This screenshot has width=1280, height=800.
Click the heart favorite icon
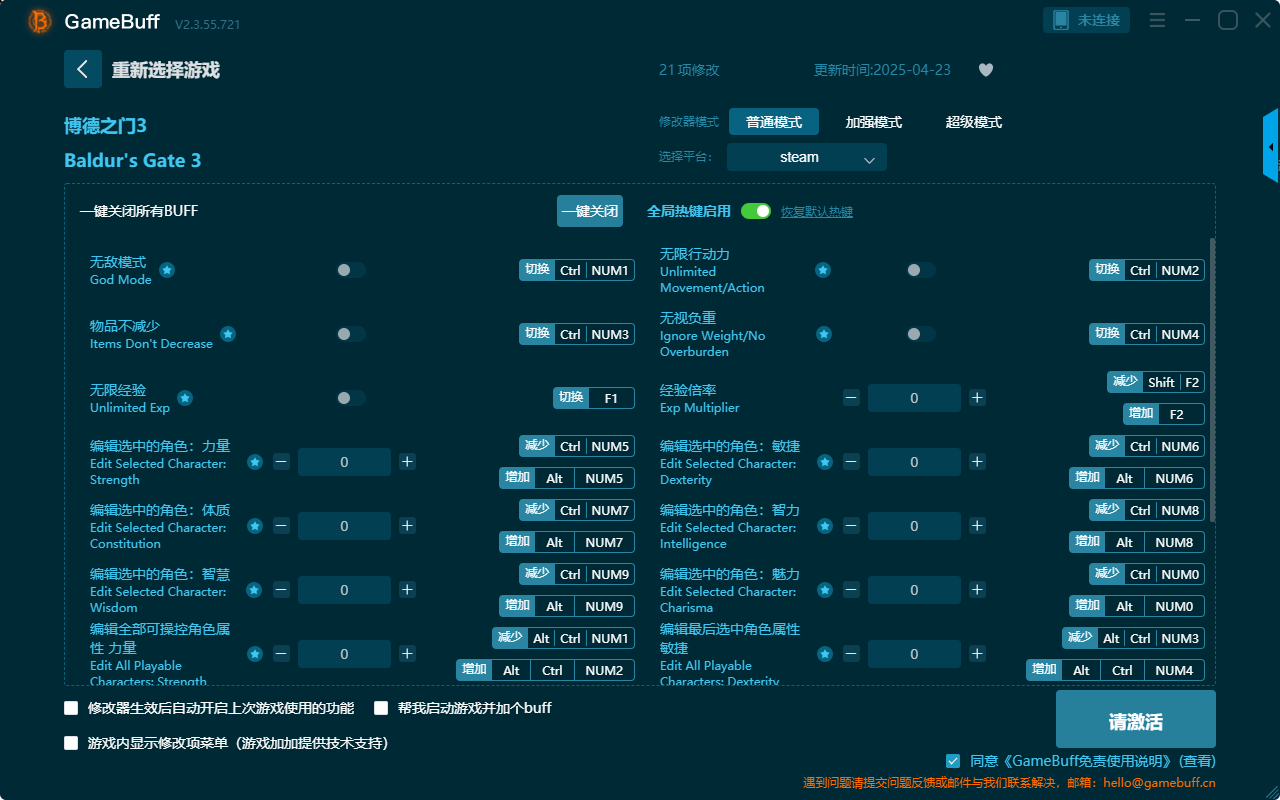pyautogui.click(x=986, y=70)
